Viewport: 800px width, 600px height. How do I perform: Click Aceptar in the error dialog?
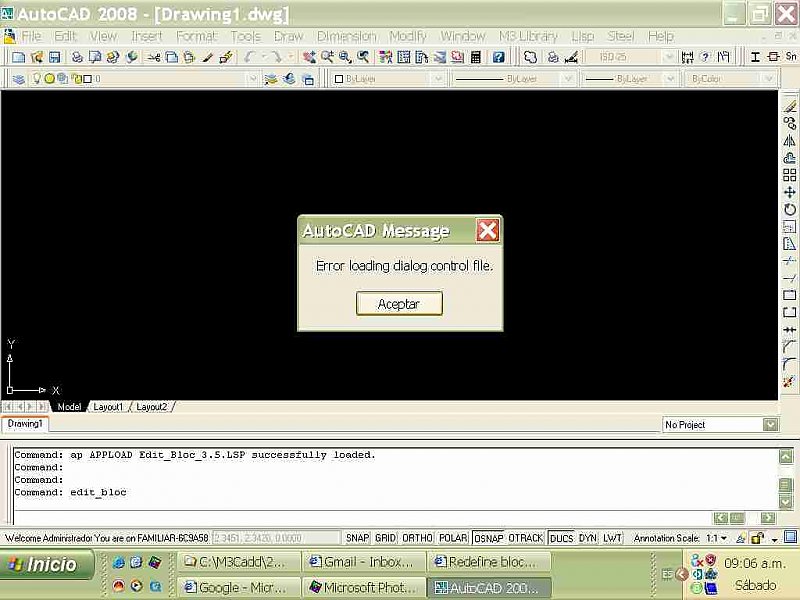pyautogui.click(x=399, y=304)
